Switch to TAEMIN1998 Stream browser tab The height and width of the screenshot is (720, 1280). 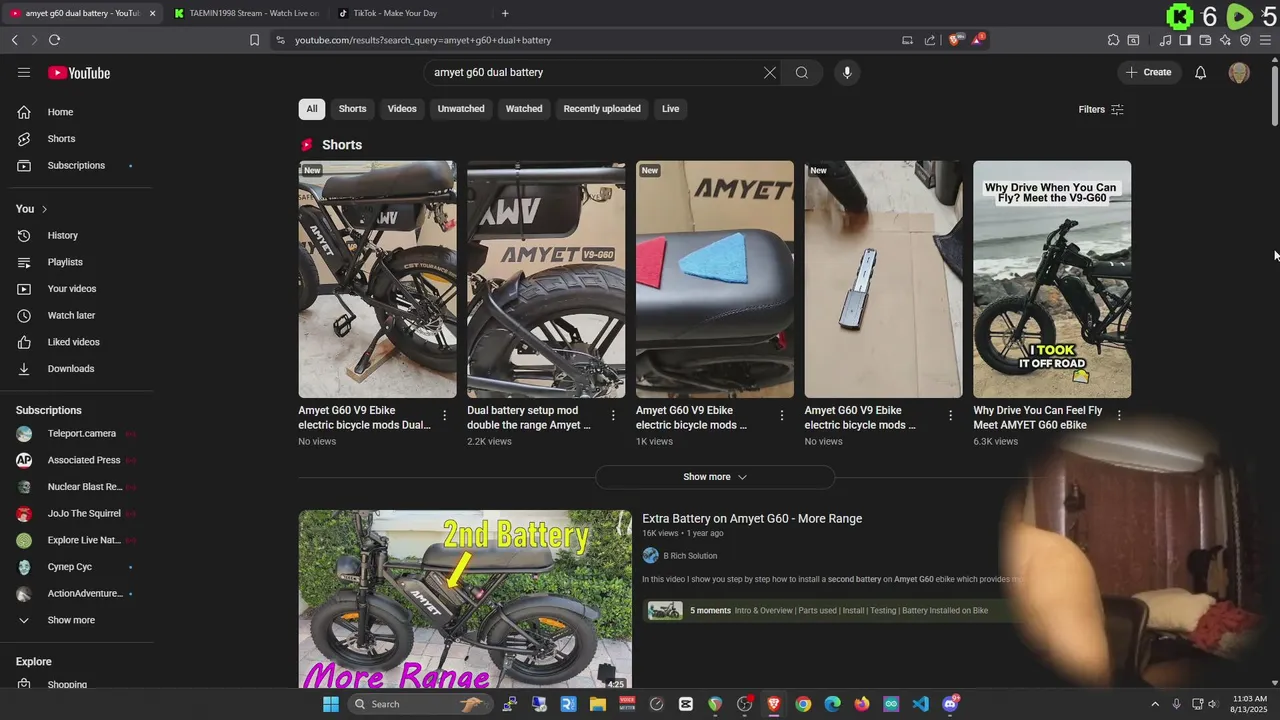pyautogui.click(x=245, y=13)
